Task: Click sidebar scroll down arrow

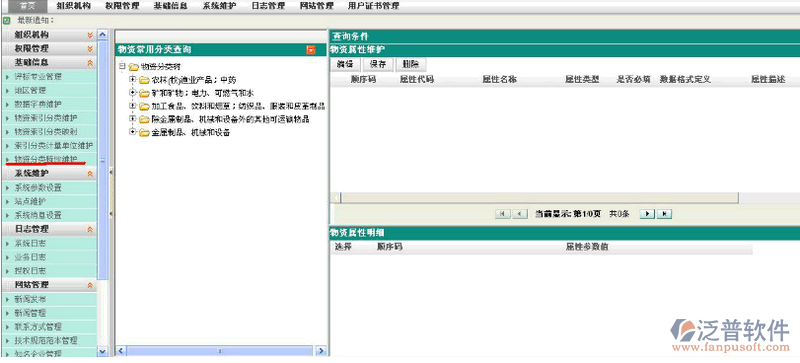Action: (x=103, y=351)
